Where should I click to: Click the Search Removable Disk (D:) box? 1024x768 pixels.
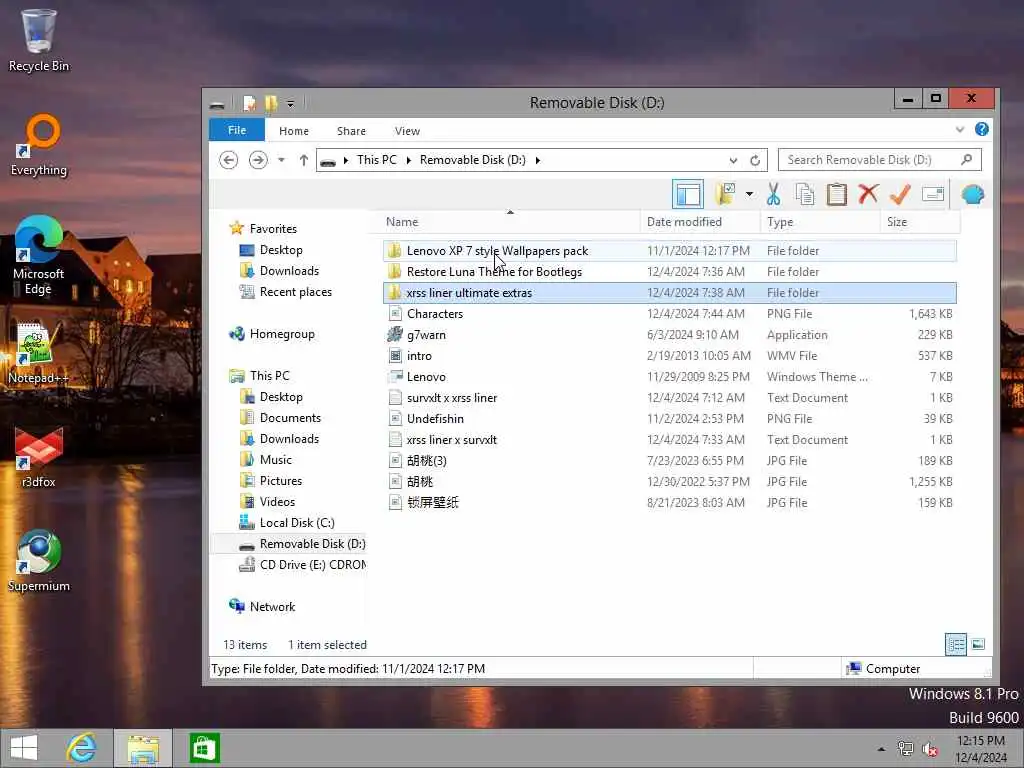tap(879, 160)
